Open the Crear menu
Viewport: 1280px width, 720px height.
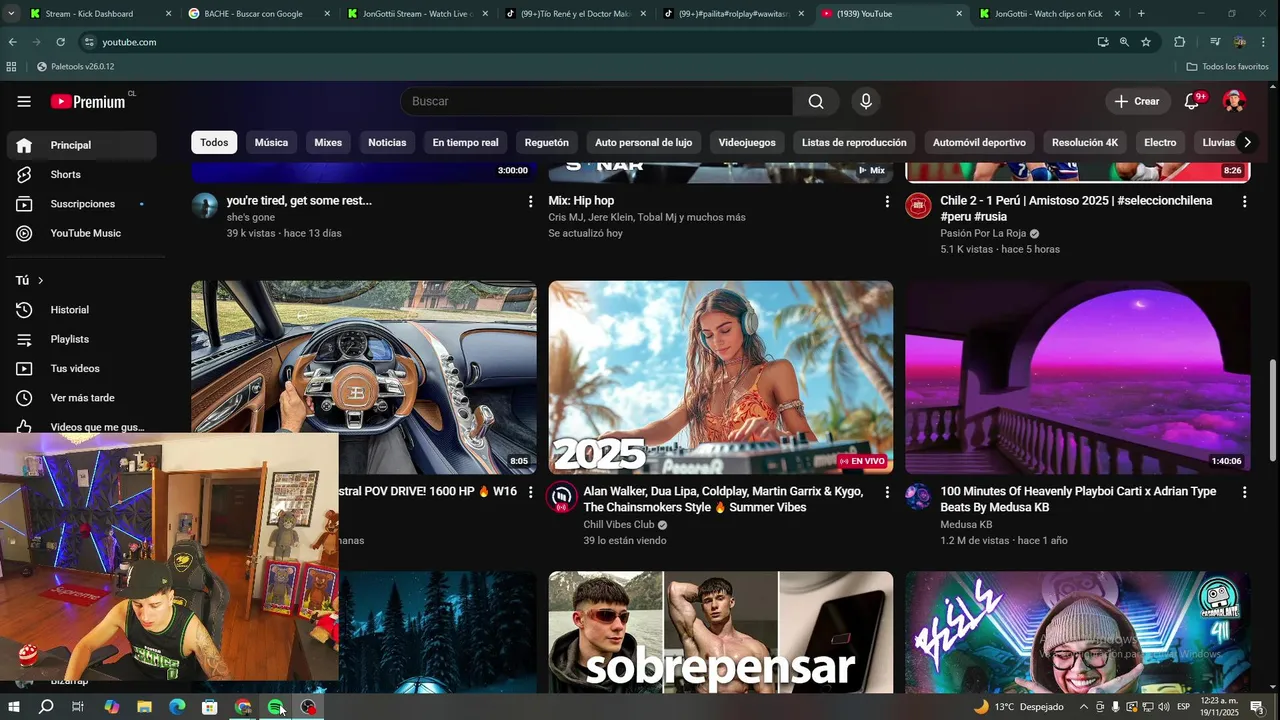(x=1137, y=101)
